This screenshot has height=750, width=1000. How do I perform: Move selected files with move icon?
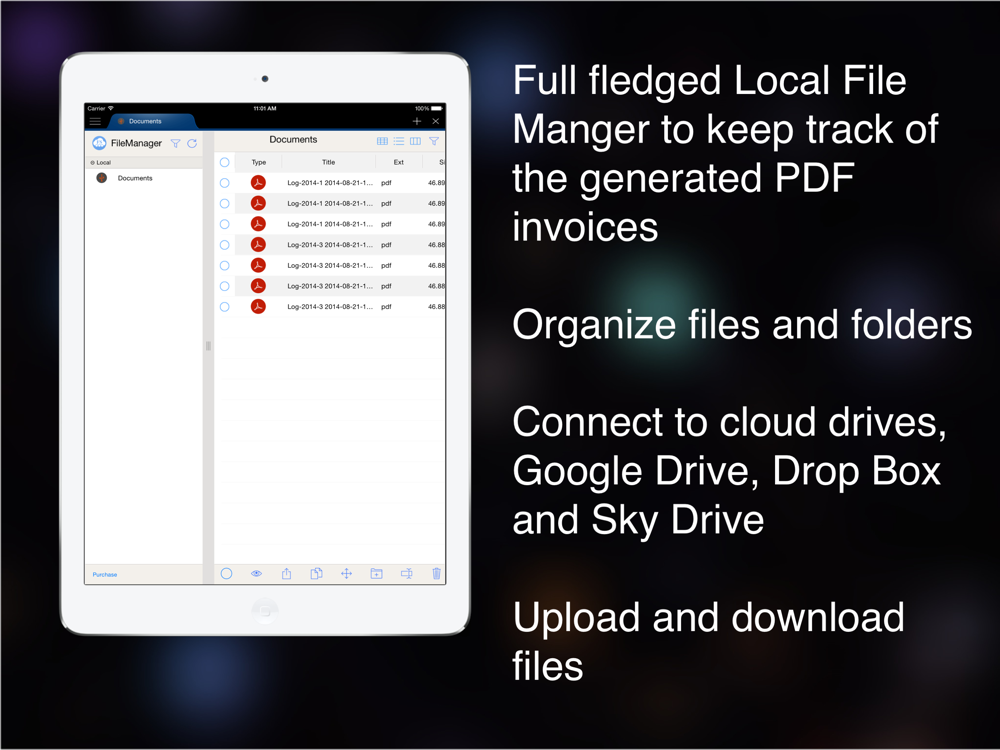point(346,573)
